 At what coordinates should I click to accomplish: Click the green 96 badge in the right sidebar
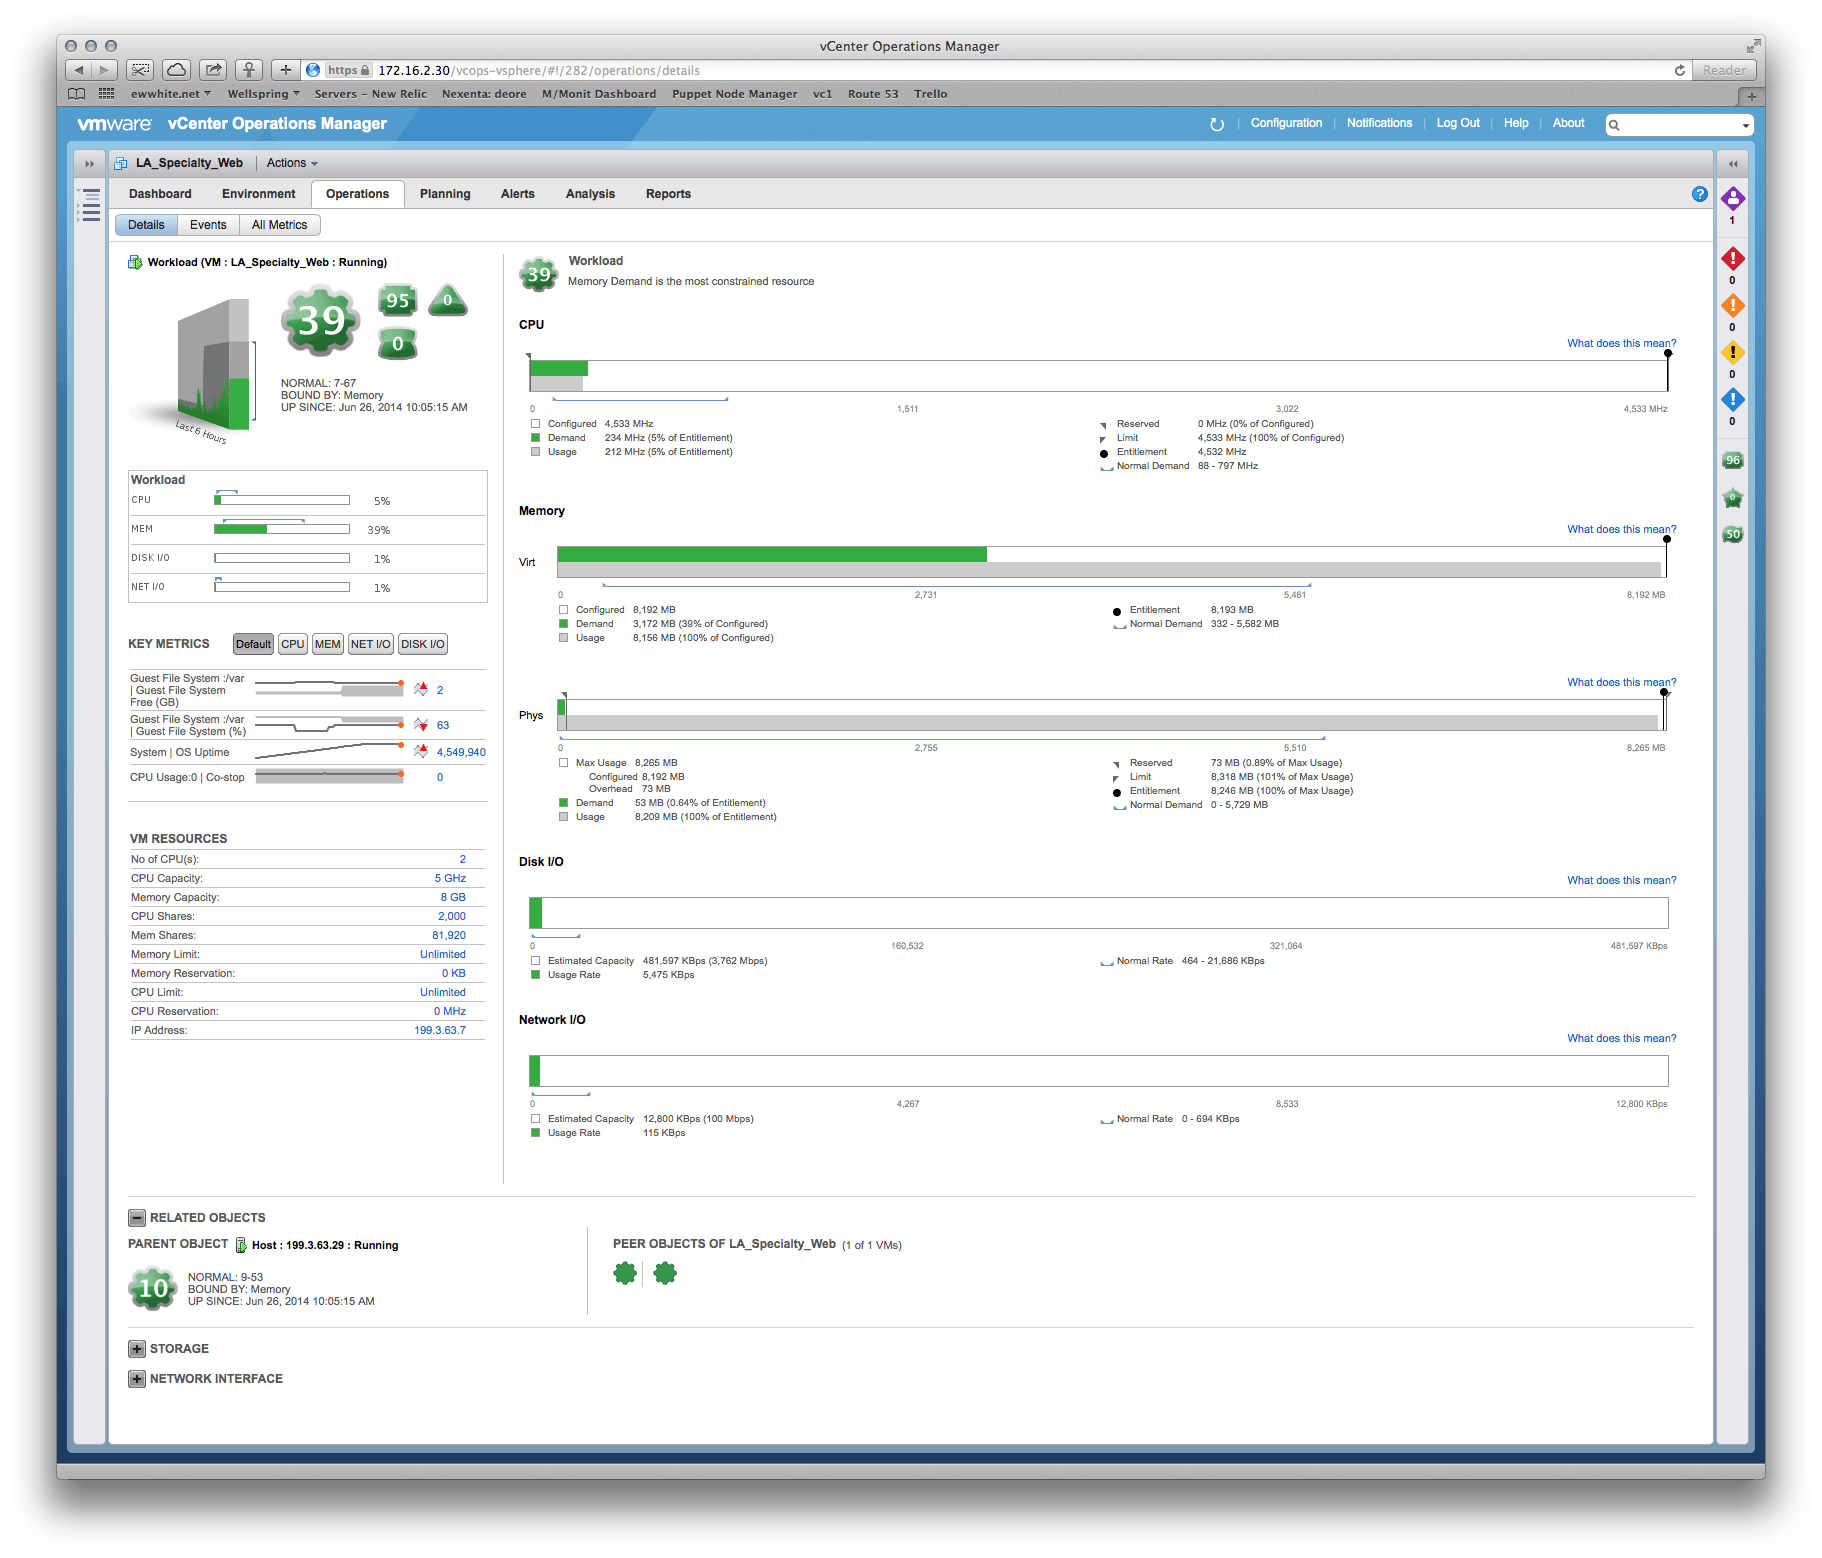[1733, 460]
